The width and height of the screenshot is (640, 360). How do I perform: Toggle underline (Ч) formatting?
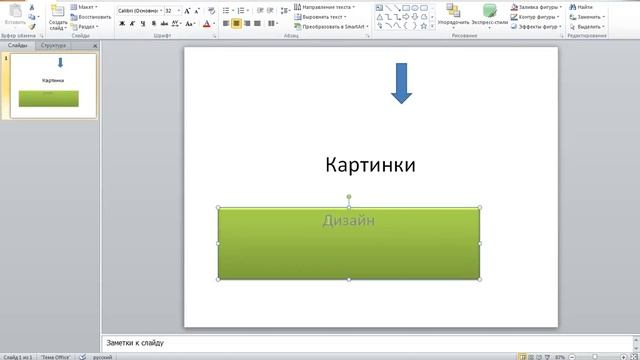(143, 24)
